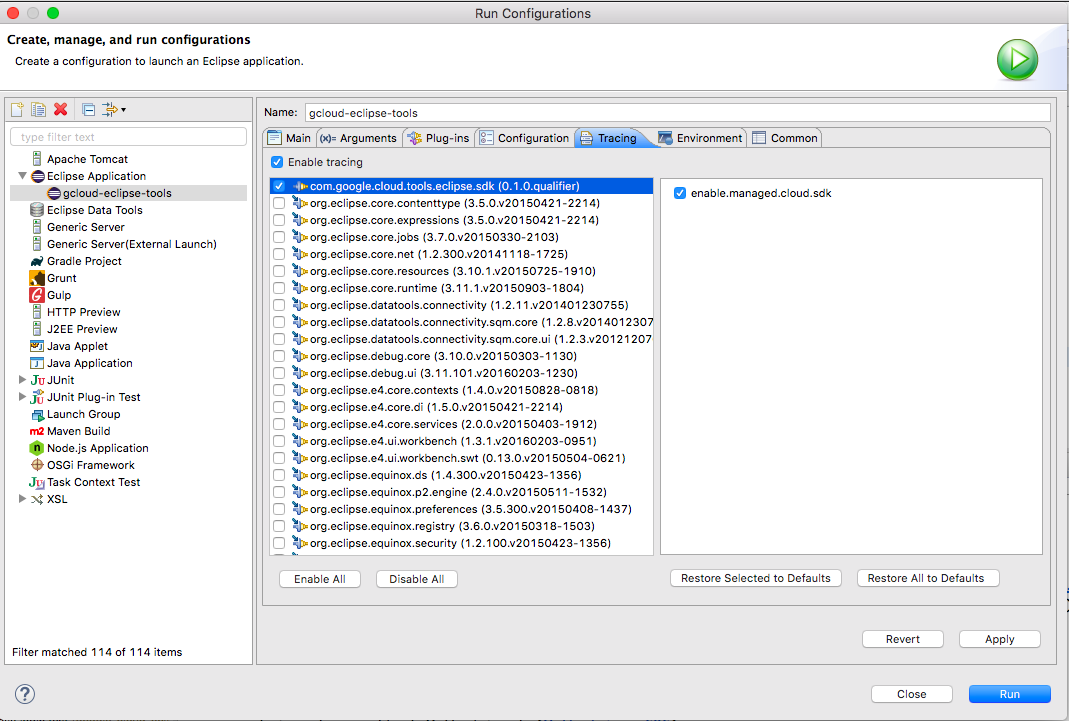Switch to Main tab
The width and height of the screenshot is (1069, 721).
tap(290, 138)
